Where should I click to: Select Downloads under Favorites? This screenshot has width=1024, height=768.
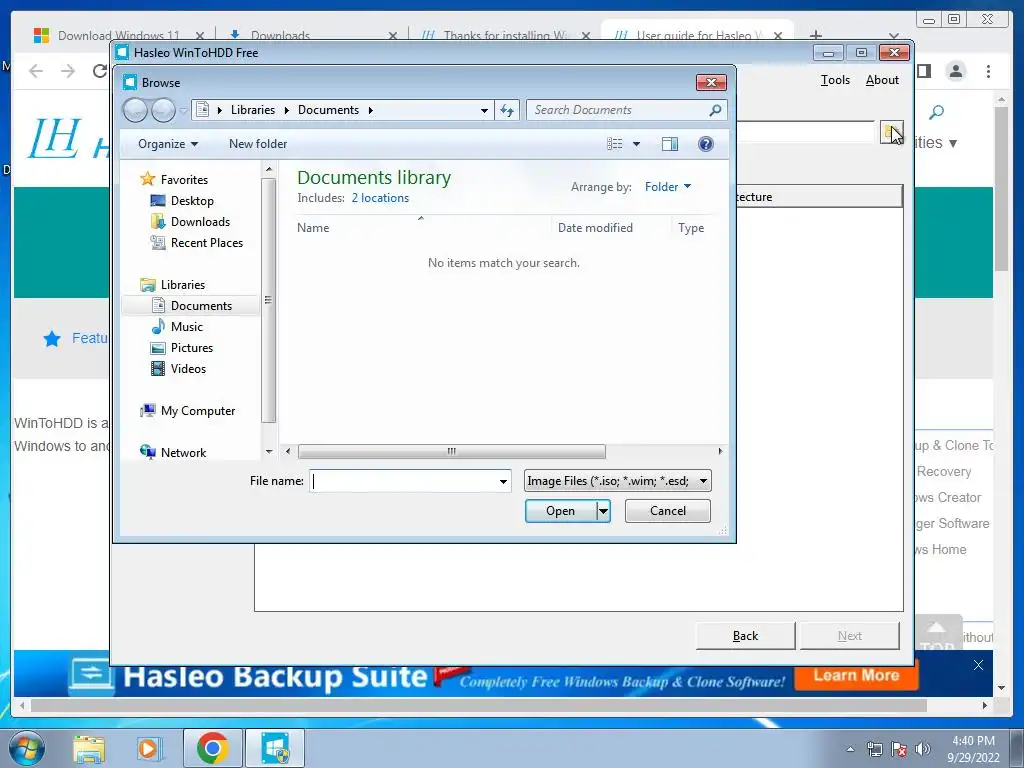pyautogui.click(x=200, y=221)
